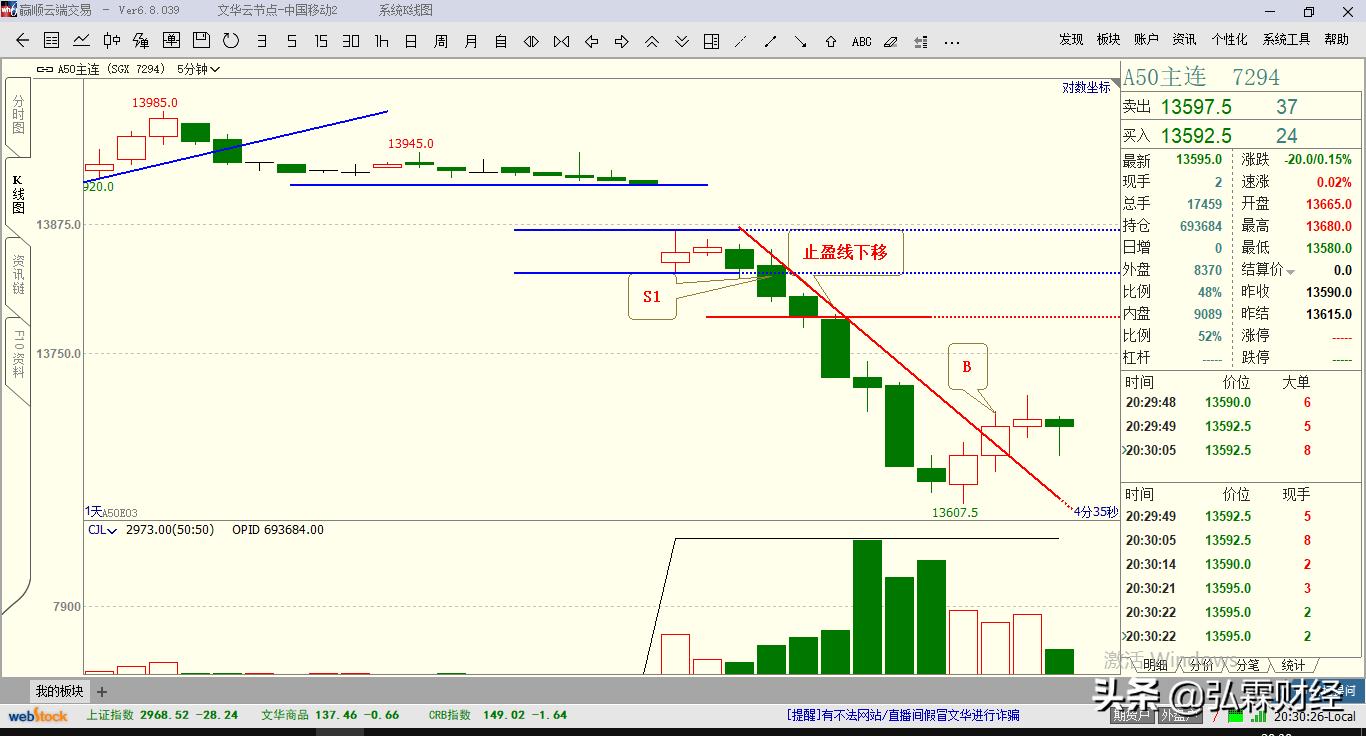The height and width of the screenshot is (736, 1366).
Task: Switch to the F10资料 side tab
Action: click(x=18, y=355)
